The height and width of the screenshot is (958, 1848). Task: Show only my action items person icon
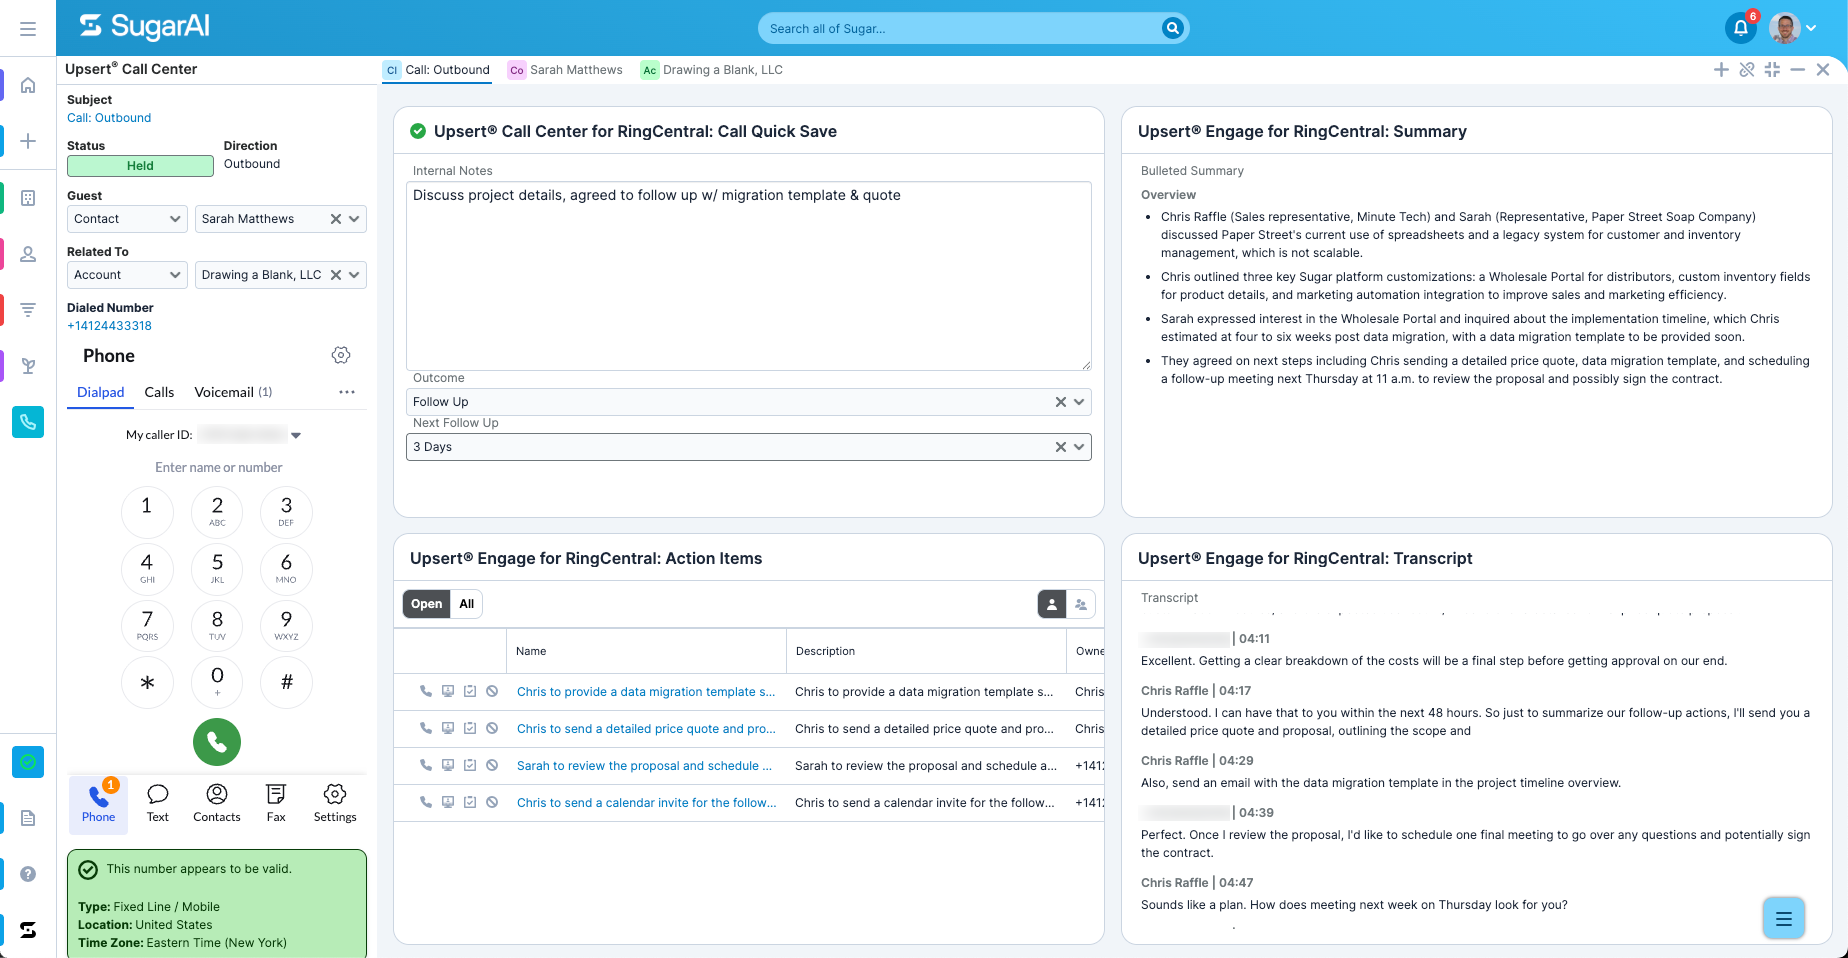coord(1052,604)
